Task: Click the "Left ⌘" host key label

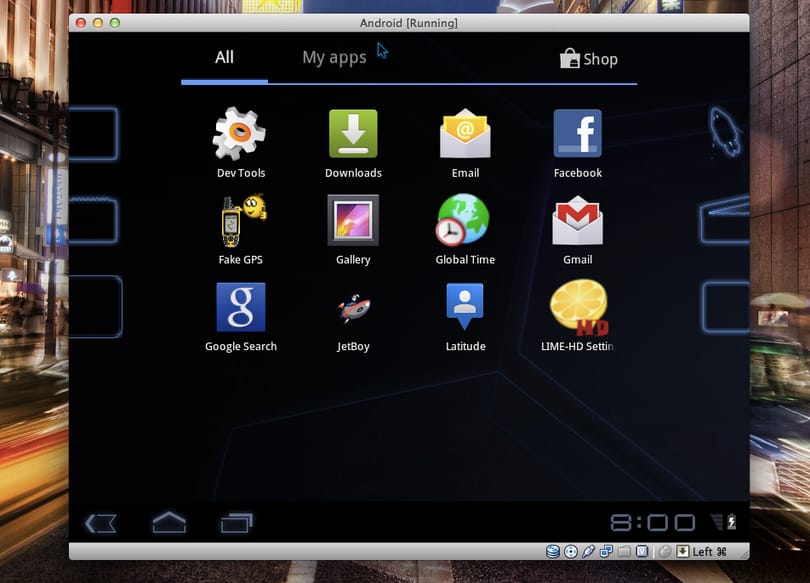Action: [709, 552]
